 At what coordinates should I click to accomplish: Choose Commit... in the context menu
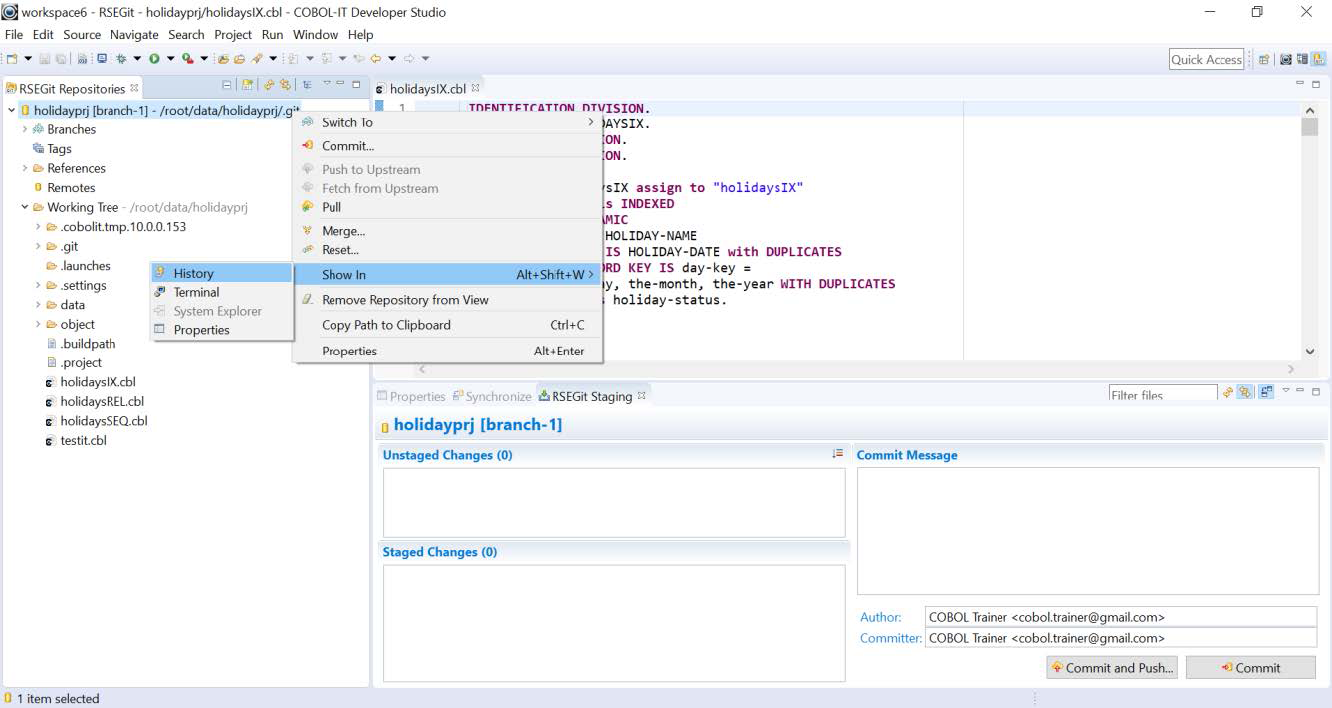347,146
